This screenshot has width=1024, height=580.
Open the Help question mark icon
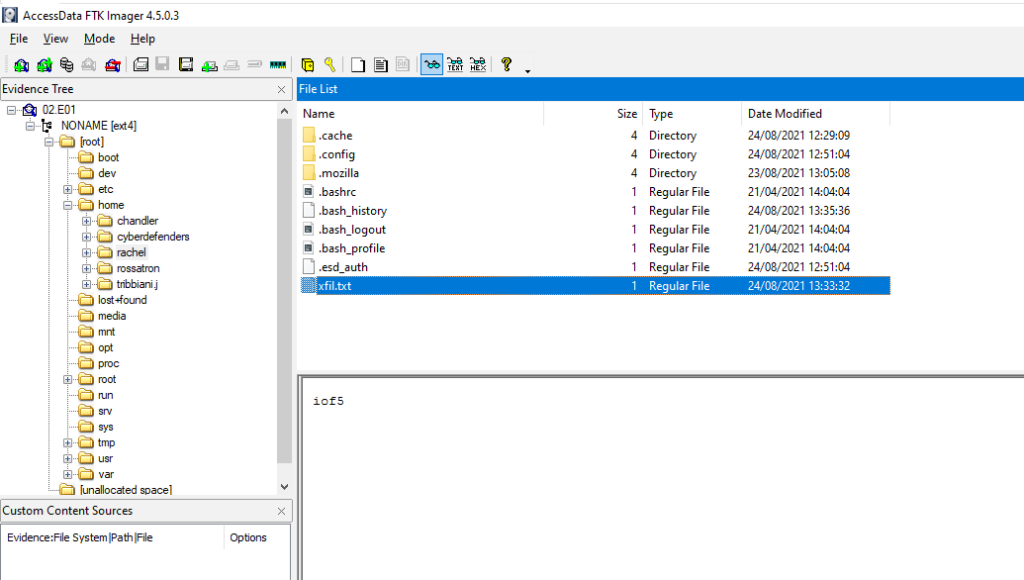tap(505, 64)
